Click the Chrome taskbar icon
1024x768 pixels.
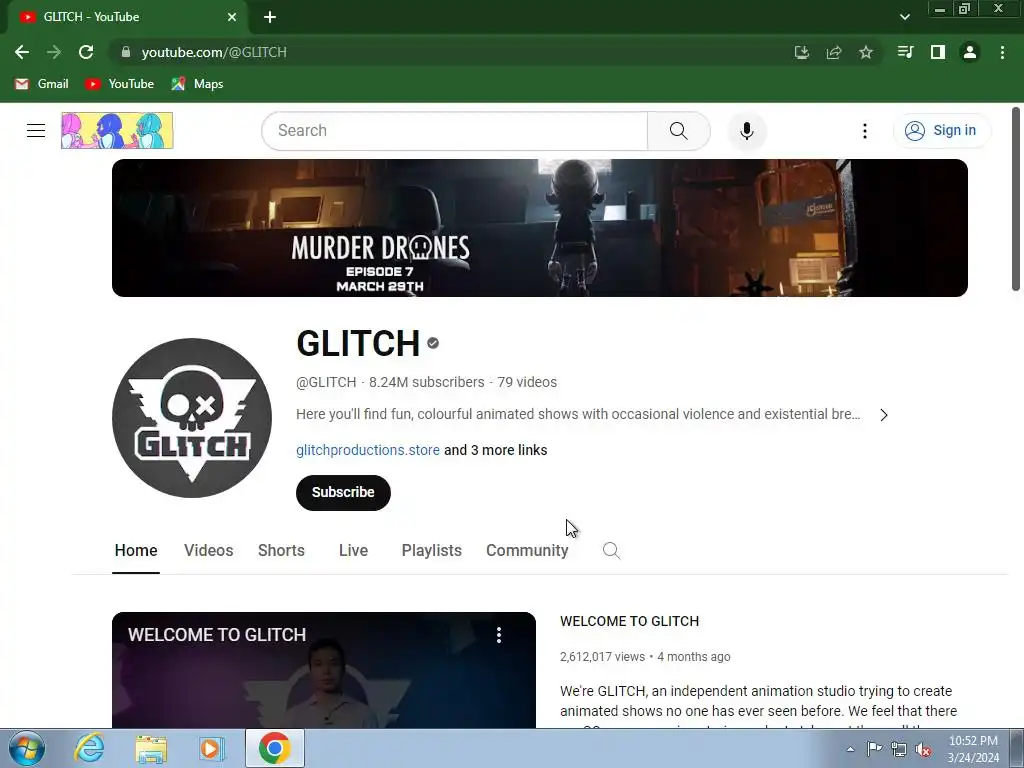click(275, 748)
